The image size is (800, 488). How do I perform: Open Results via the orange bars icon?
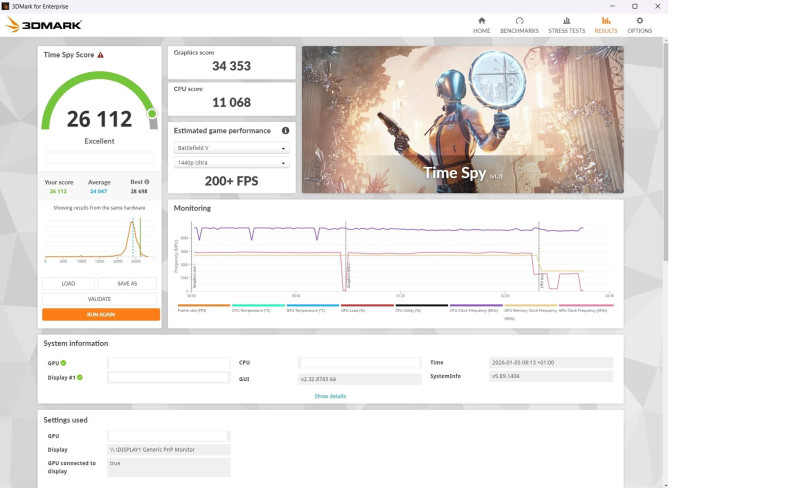[x=606, y=20]
